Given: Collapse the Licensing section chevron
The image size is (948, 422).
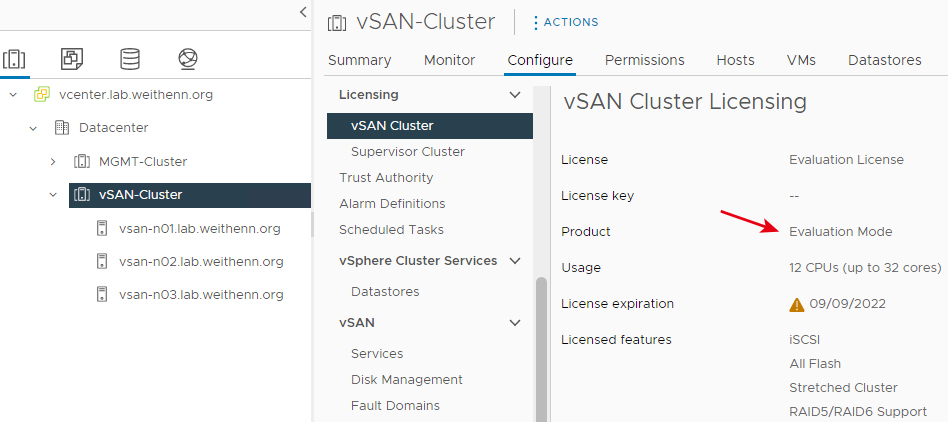Looking at the screenshot, I should pyautogui.click(x=515, y=95).
